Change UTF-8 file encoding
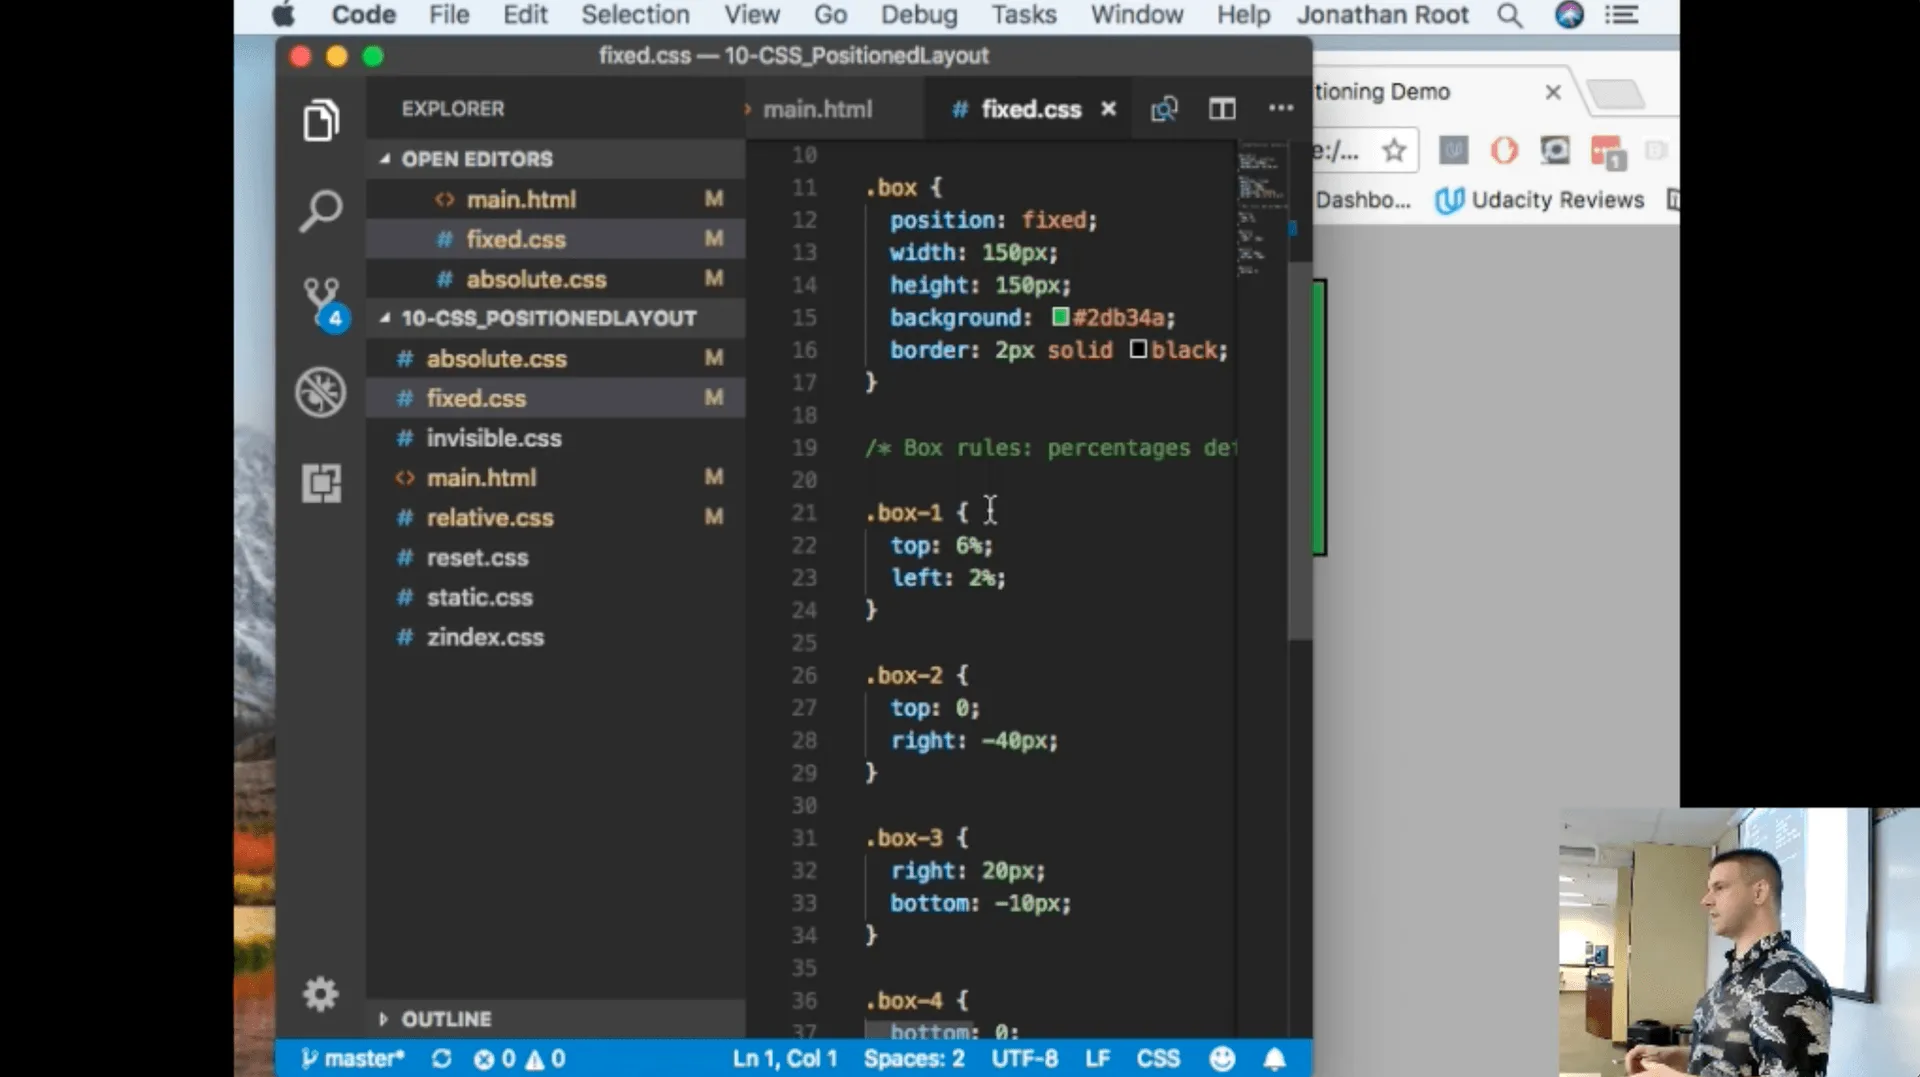The height and width of the screenshot is (1077, 1920). [1024, 1058]
